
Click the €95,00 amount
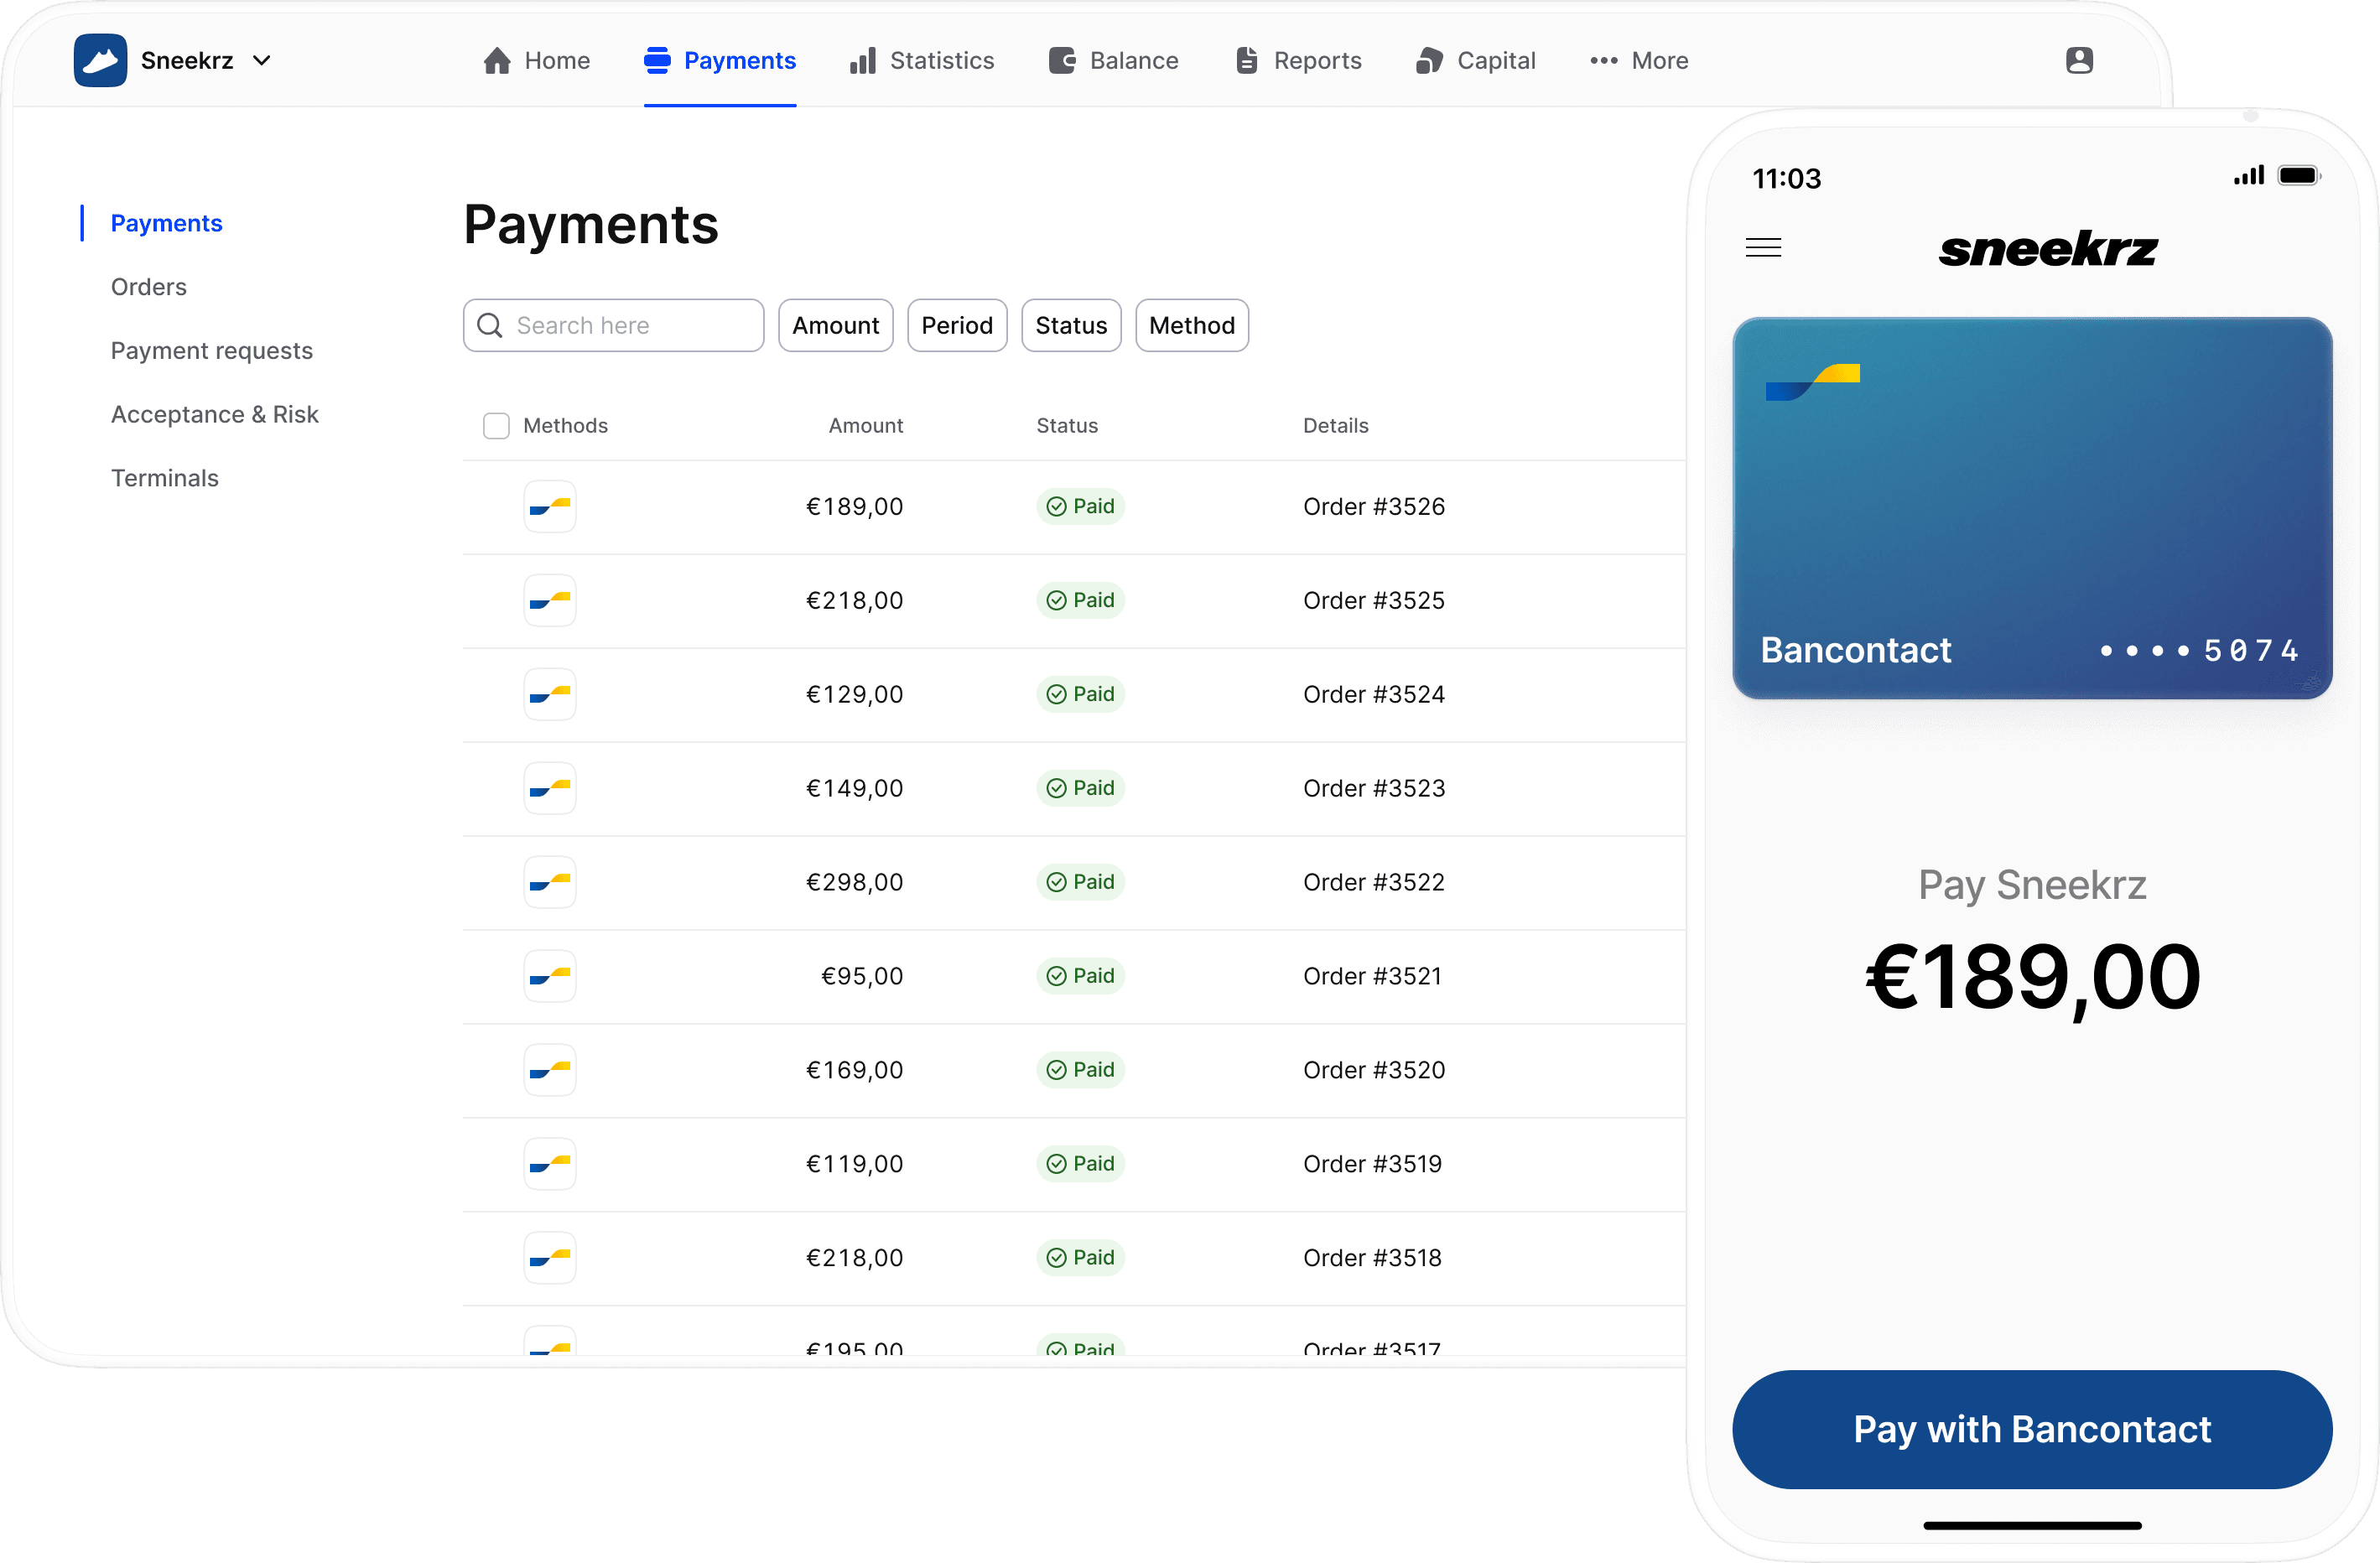coord(862,976)
